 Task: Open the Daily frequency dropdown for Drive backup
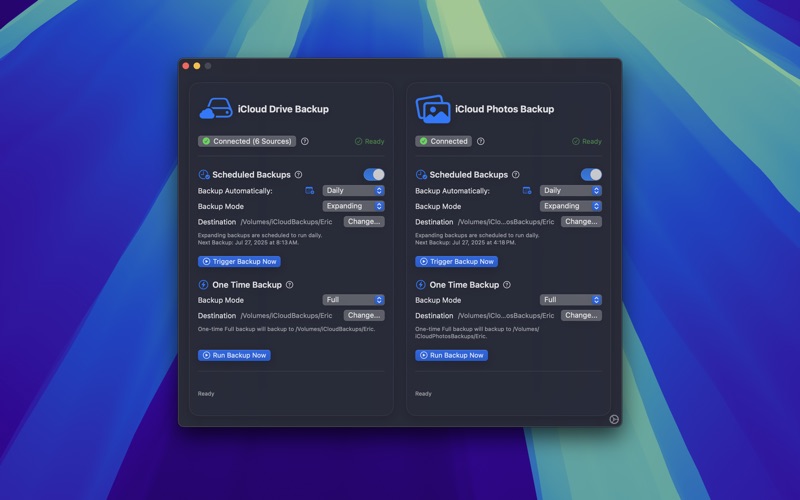[354, 190]
